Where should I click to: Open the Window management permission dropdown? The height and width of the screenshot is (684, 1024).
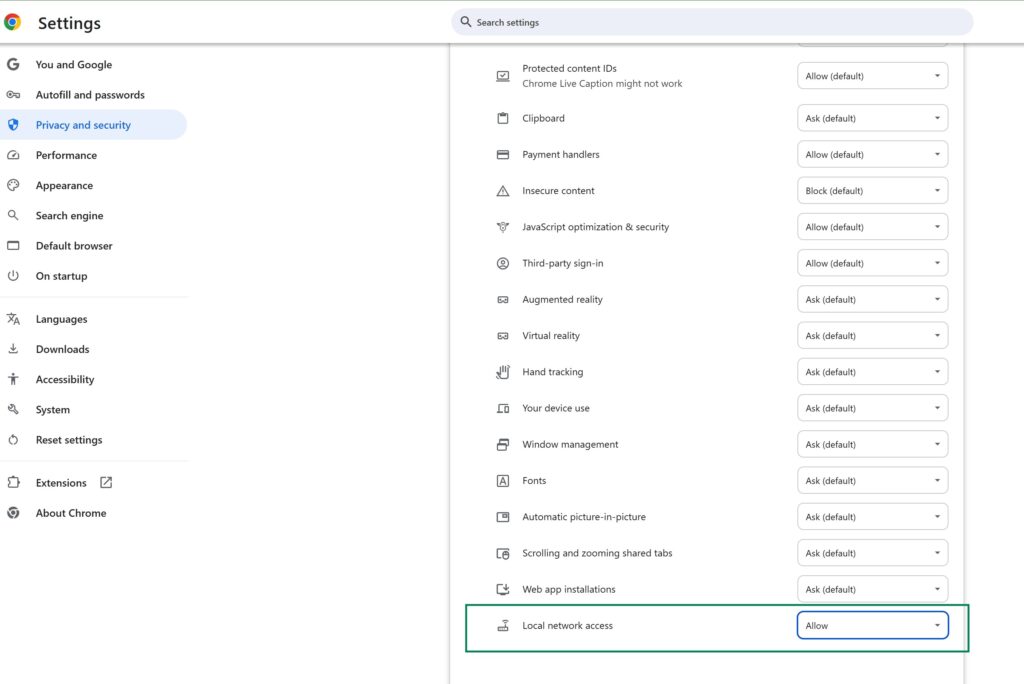[x=872, y=445]
